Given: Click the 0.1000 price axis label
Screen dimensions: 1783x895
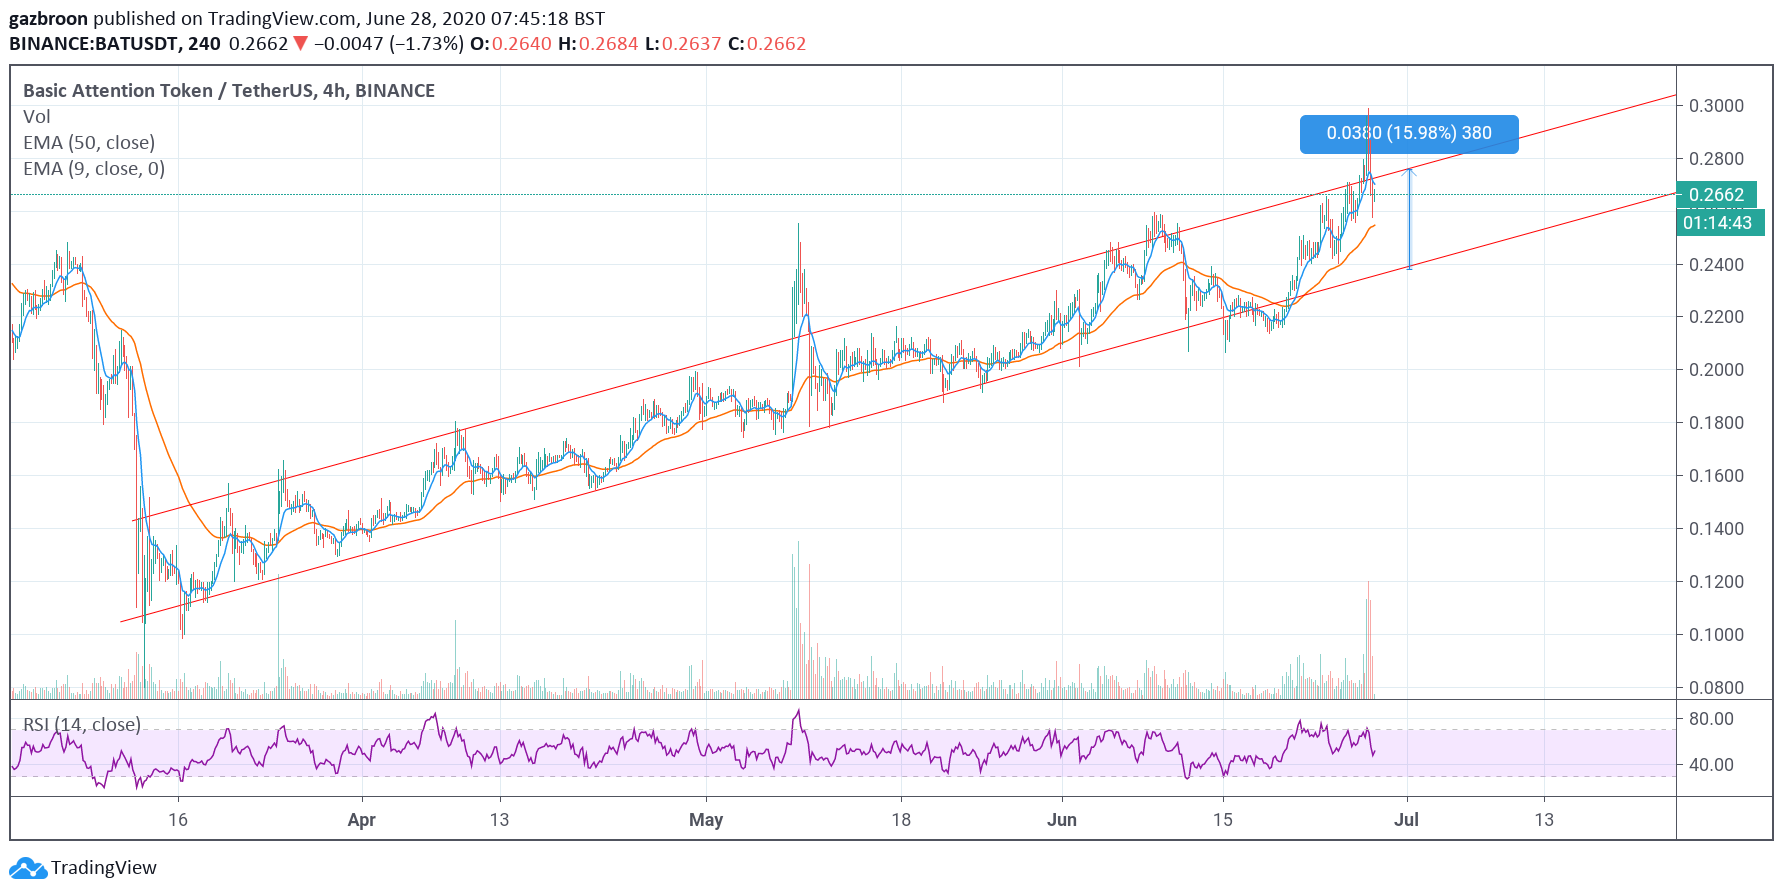Looking at the screenshot, I should pos(1716,635).
